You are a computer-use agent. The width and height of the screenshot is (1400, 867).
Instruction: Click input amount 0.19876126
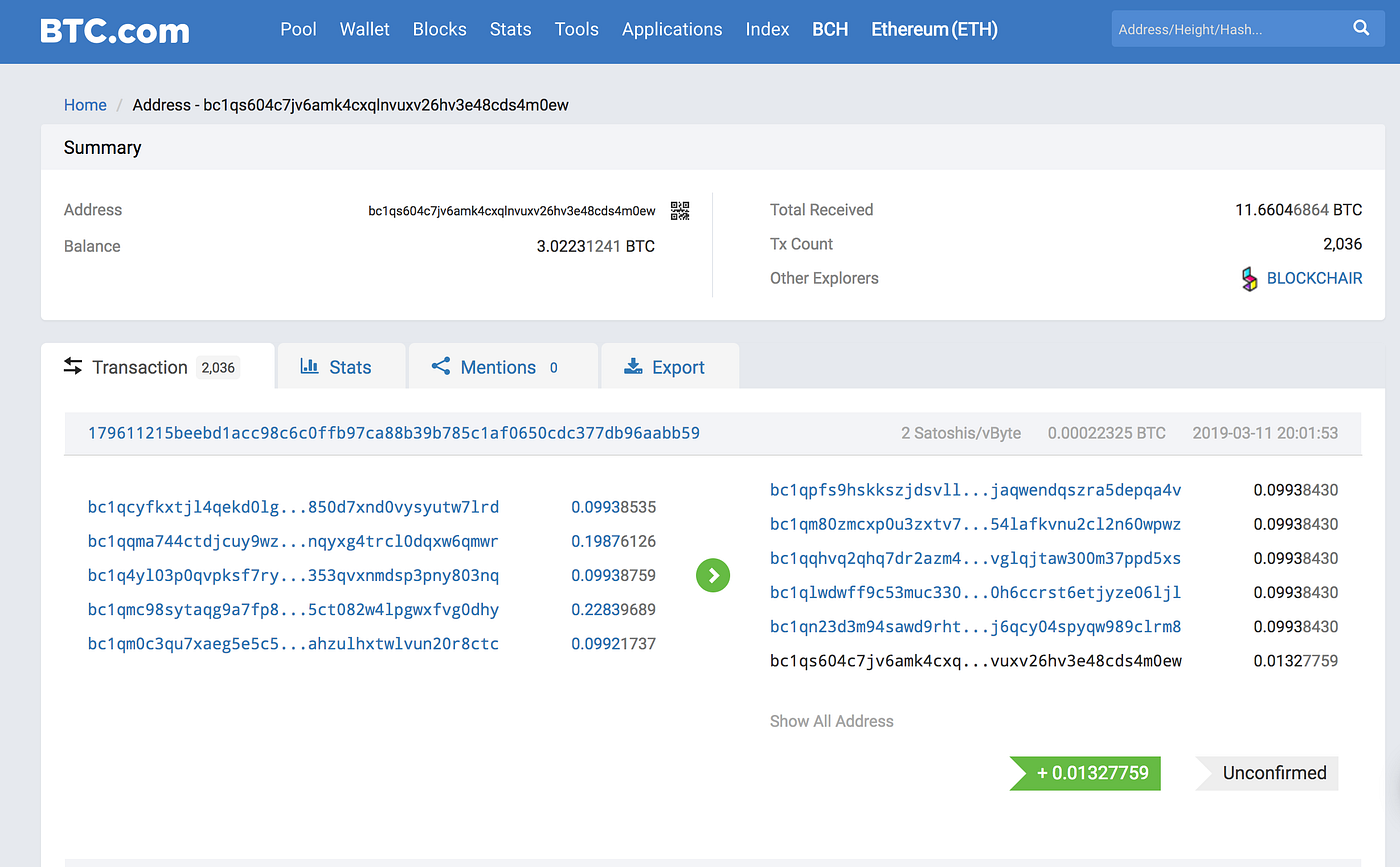[614, 541]
